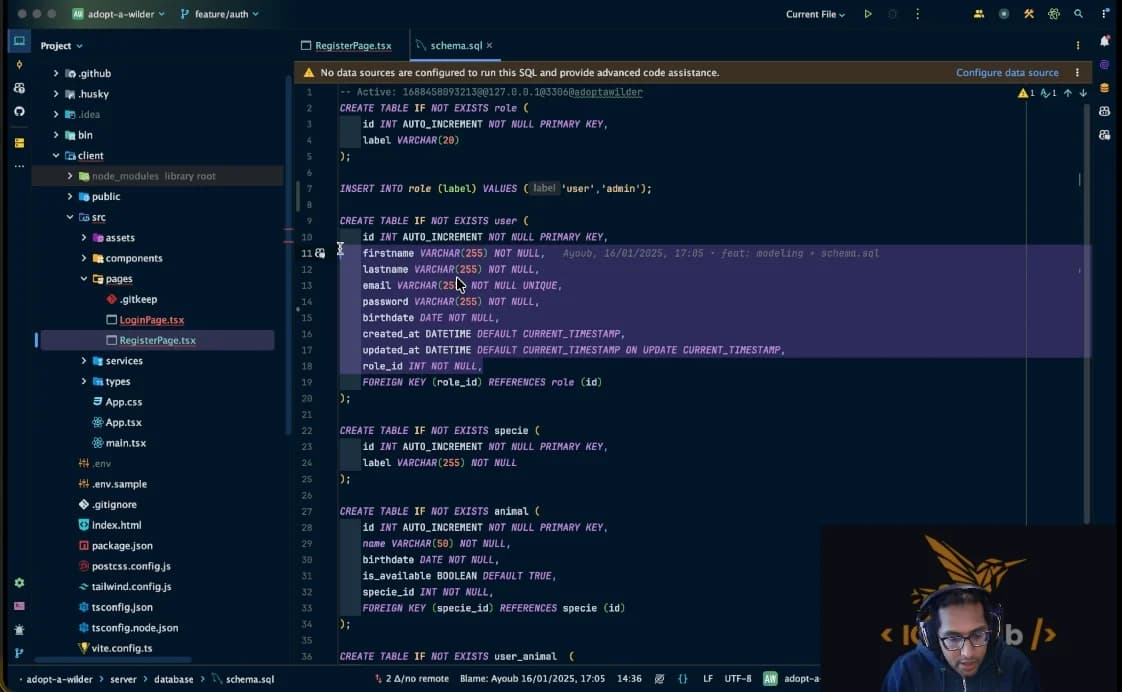The width and height of the screenshot is (1122, 692).
Task: Switch to the RegisterPage.tsx tab
Action: [346, 45]
